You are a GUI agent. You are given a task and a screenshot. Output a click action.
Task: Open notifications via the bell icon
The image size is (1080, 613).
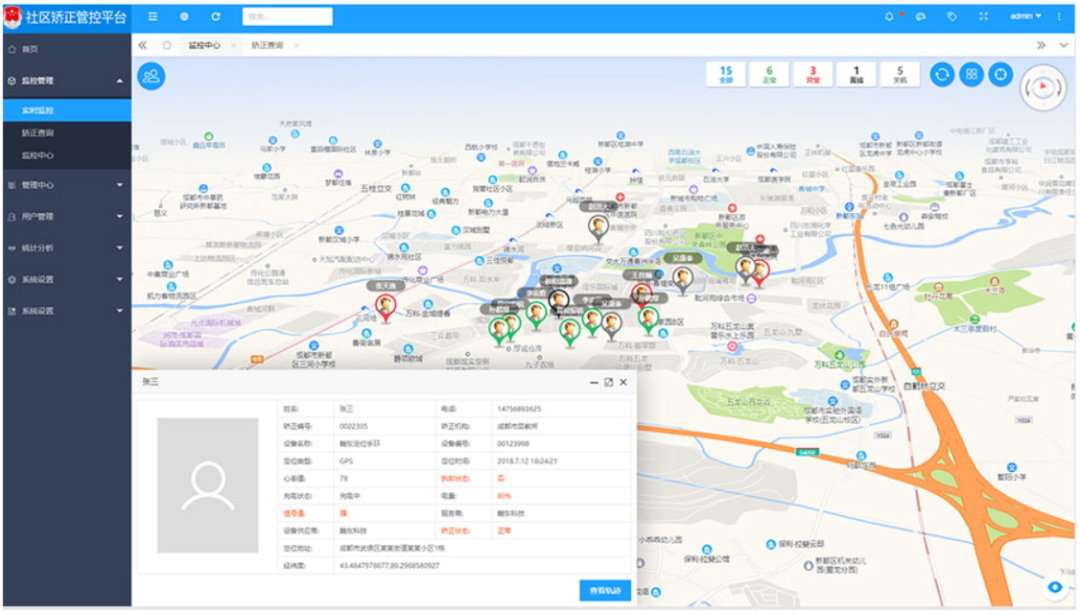point(889,17)
